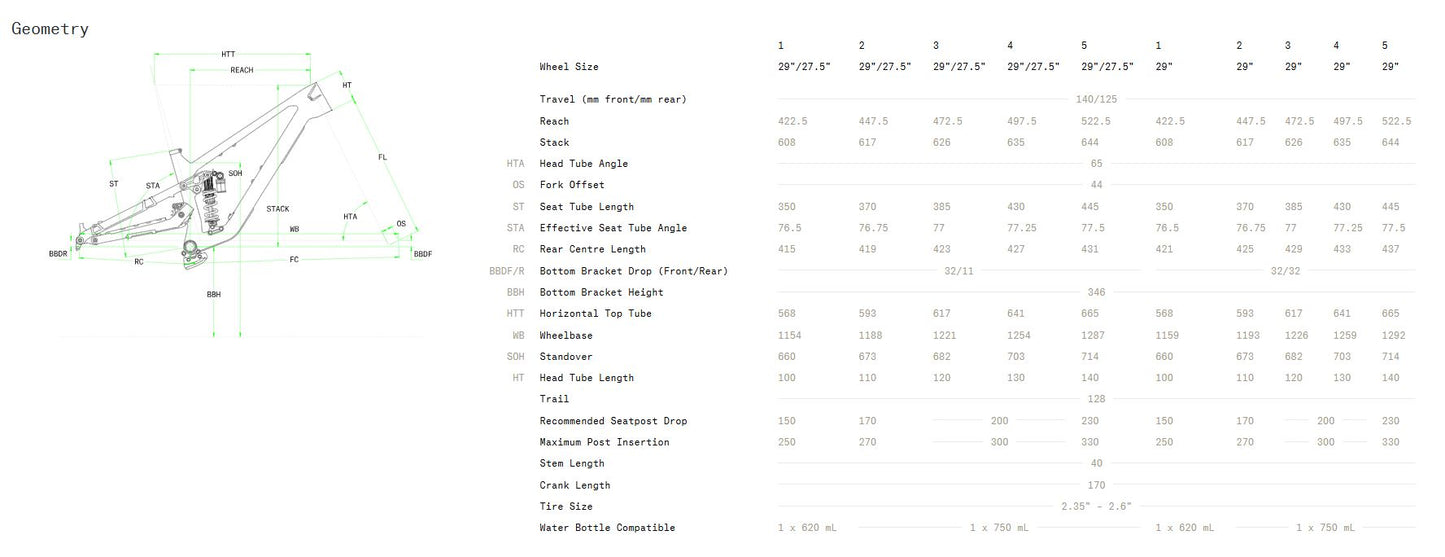Viewport: 1445px width, 557px height.
Task: Click the wheelbase value 1292
Action: click(1390, 336)
